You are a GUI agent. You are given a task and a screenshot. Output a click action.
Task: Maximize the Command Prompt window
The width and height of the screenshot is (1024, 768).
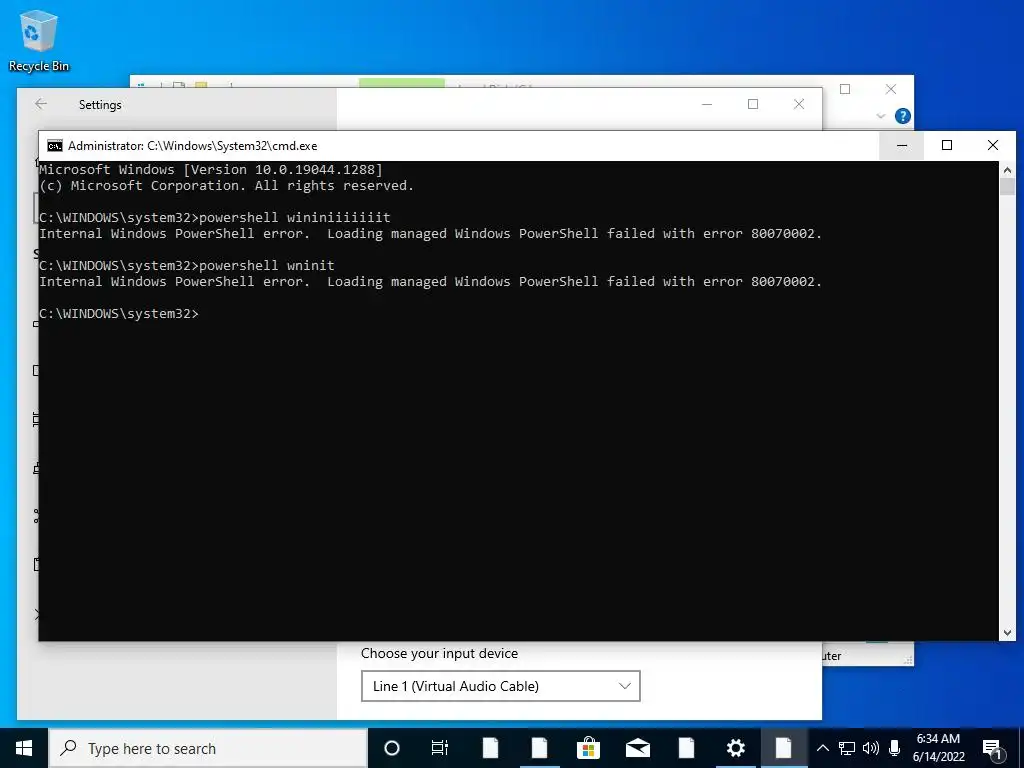coord(947,146)
